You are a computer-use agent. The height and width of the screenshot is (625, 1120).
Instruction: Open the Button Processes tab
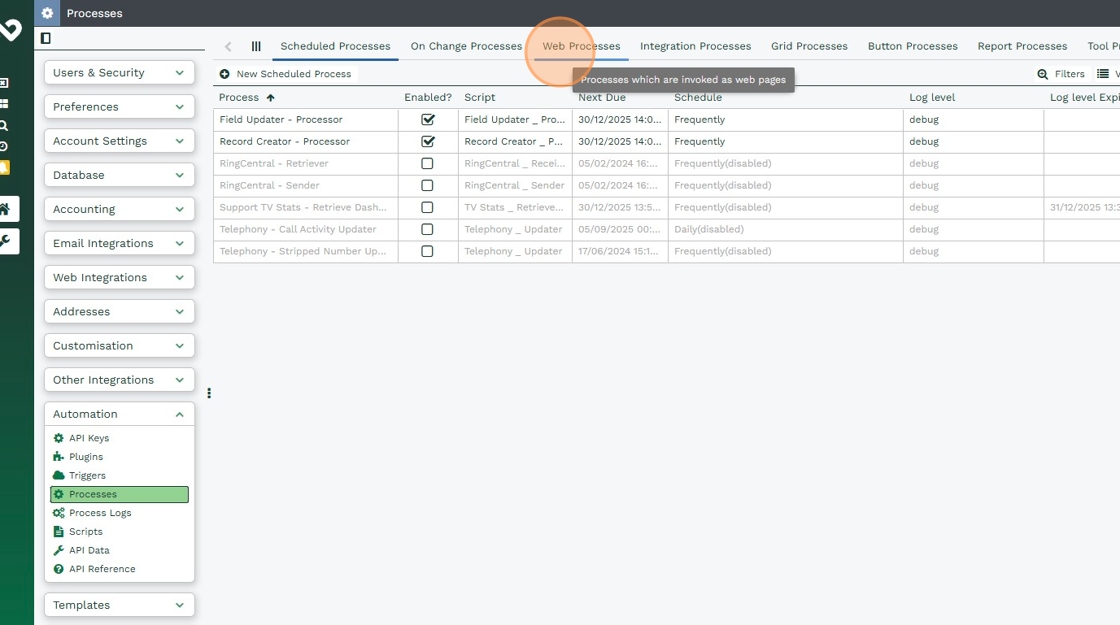coord(912,46)
